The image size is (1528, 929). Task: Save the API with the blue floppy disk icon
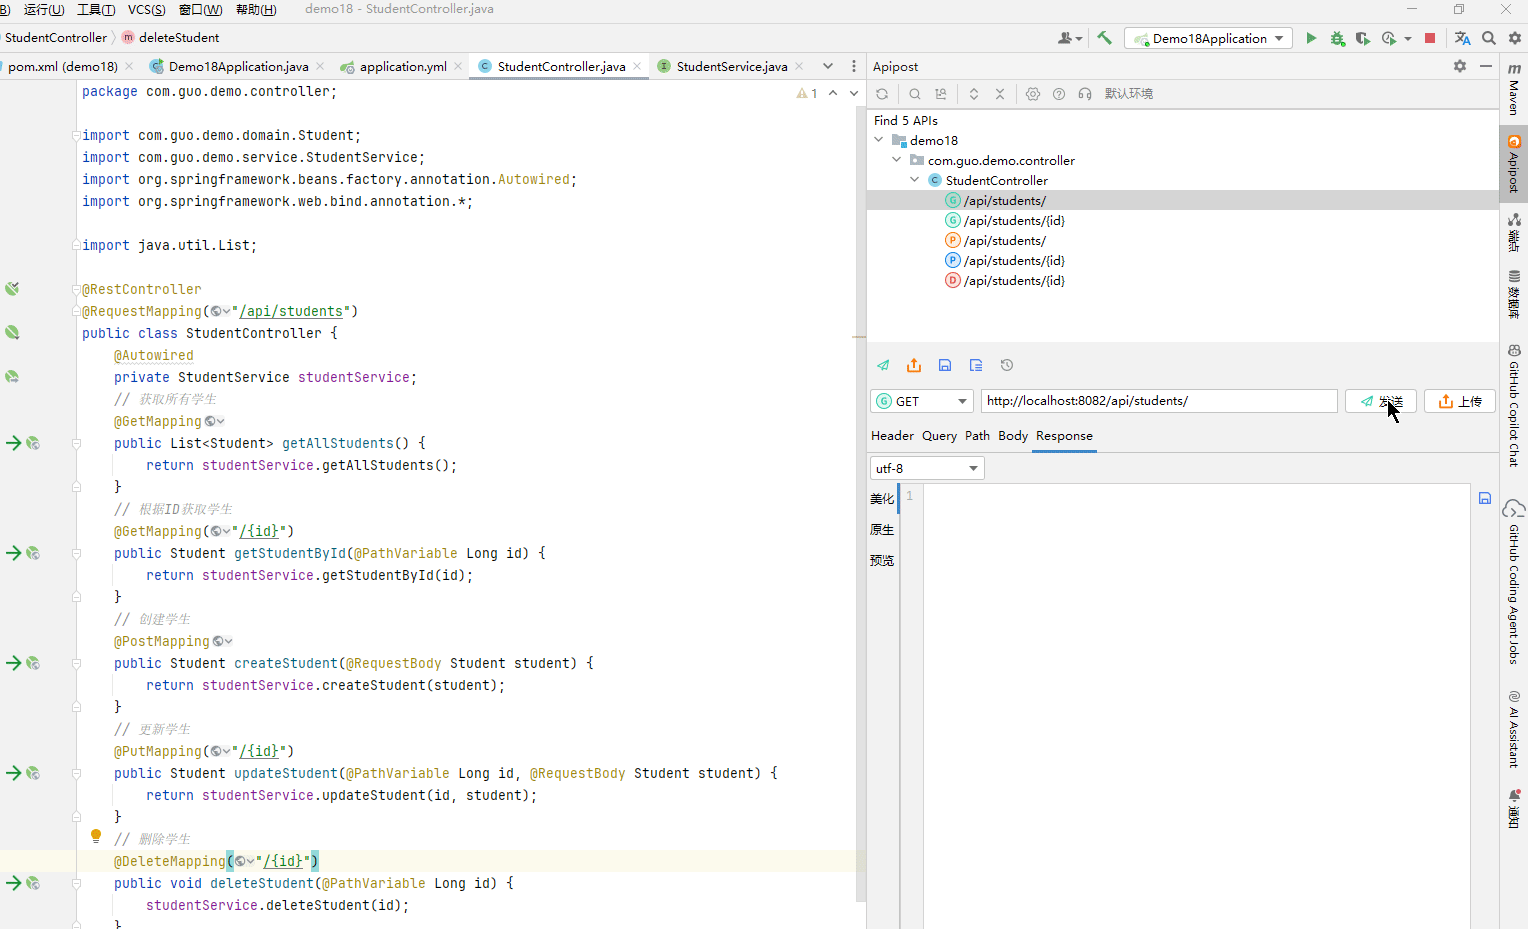click(945, 365)
